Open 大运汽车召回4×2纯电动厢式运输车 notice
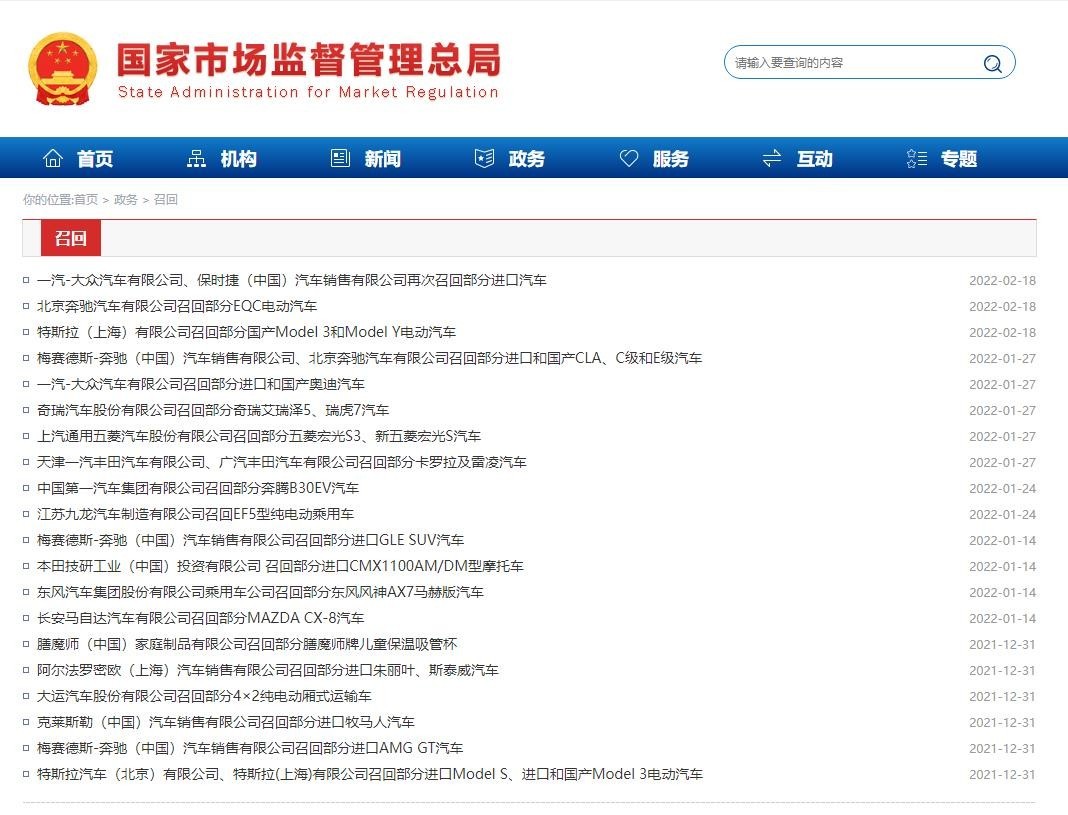 (204, 696)
